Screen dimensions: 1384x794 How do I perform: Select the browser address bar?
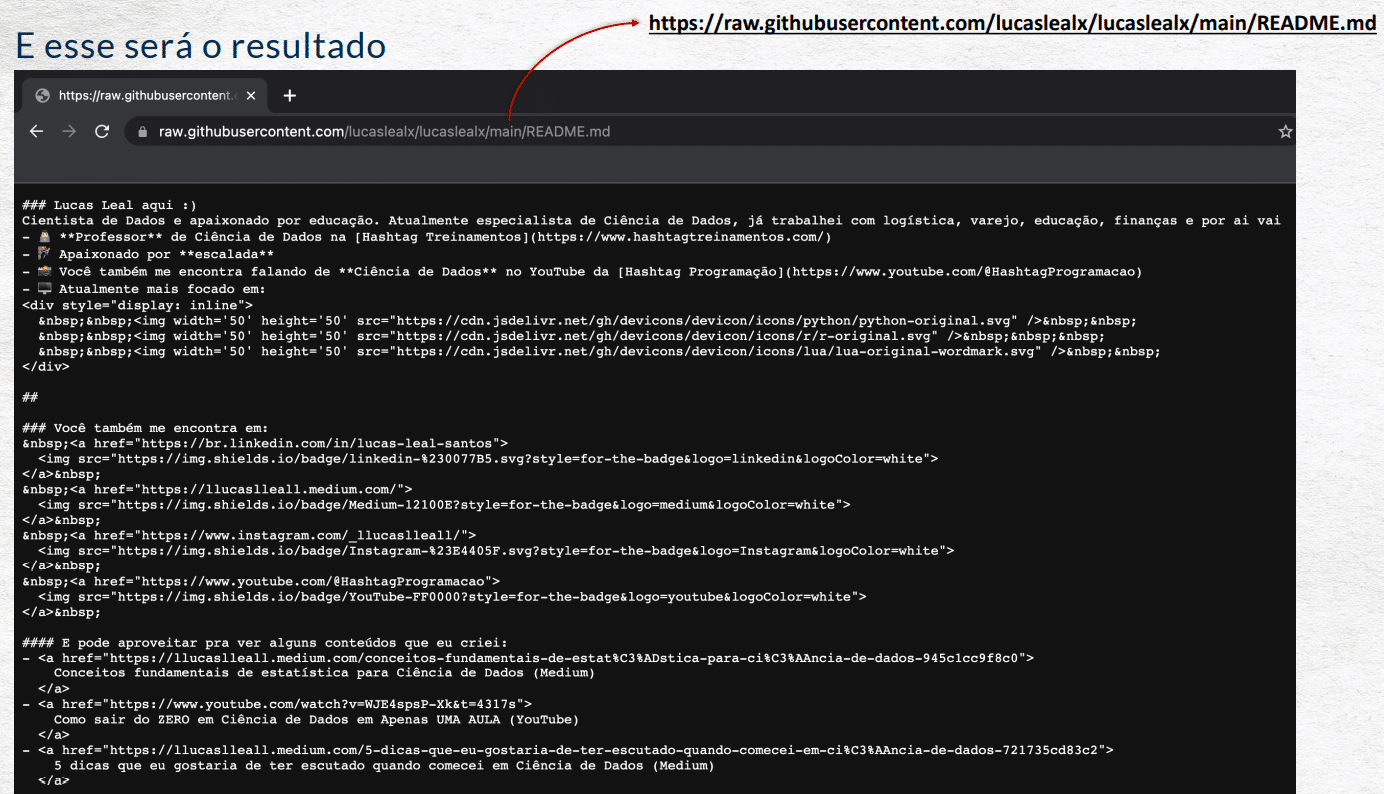coord(400,131)
